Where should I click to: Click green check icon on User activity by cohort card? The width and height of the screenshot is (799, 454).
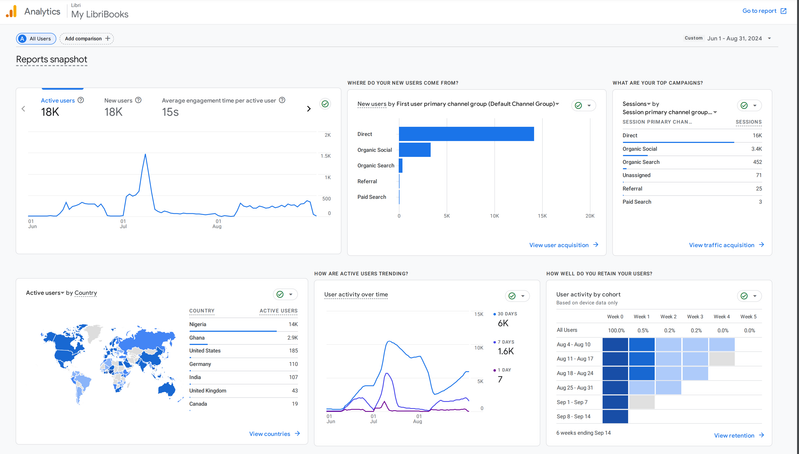point(744,296)
